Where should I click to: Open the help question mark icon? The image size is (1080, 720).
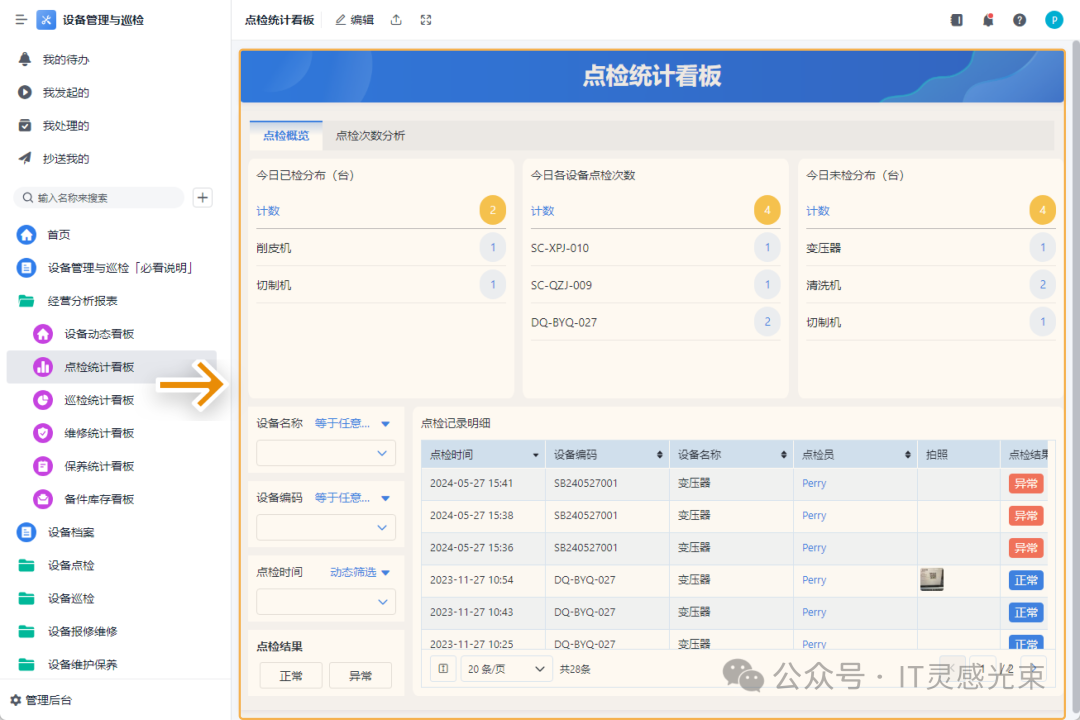pyautogui.click(x=1019, y=20)
